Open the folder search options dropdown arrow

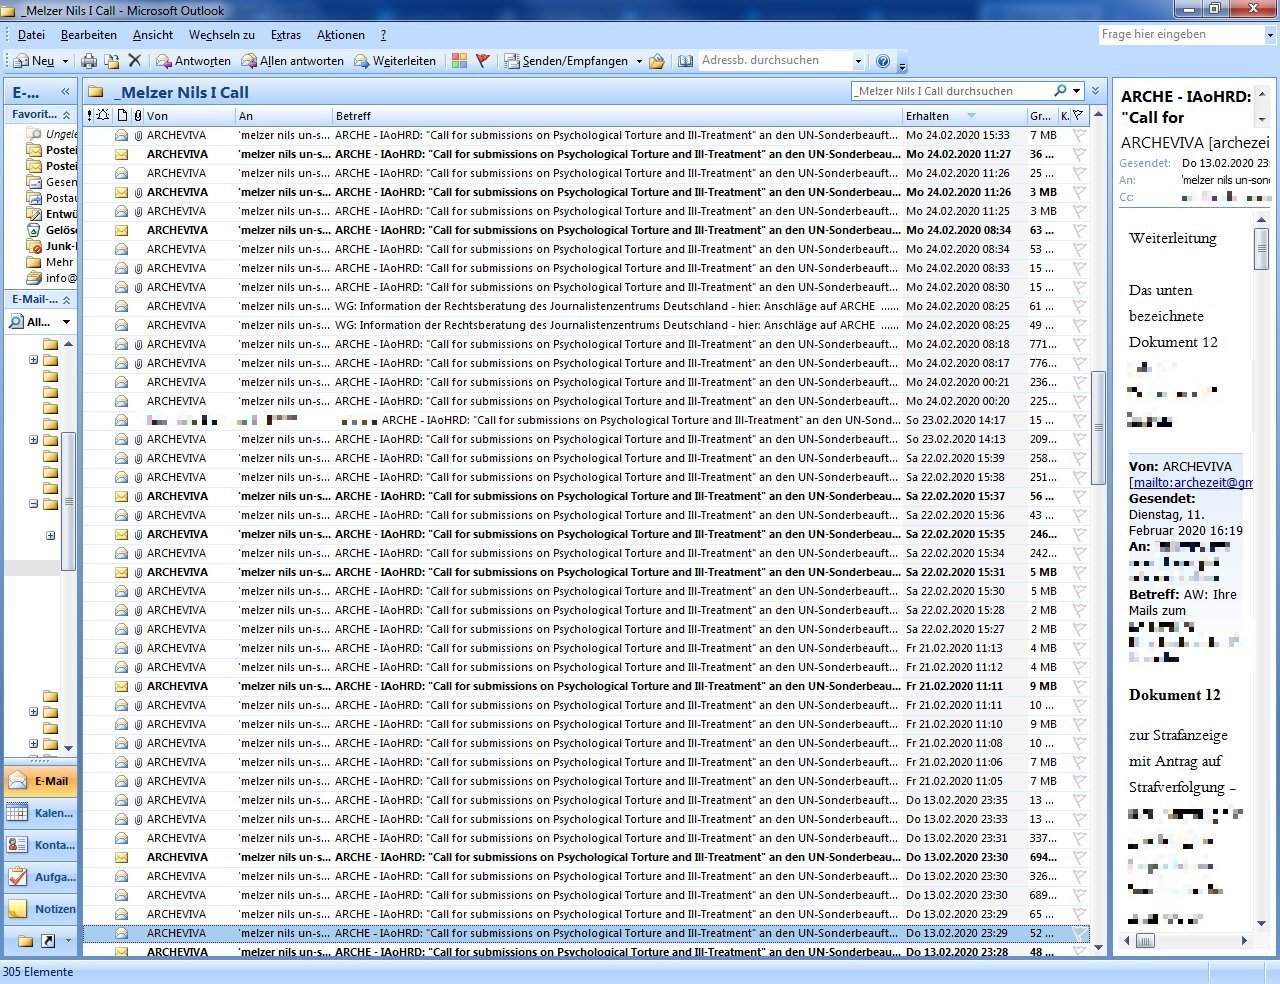pyautogui.click(x=1076, y=91)
